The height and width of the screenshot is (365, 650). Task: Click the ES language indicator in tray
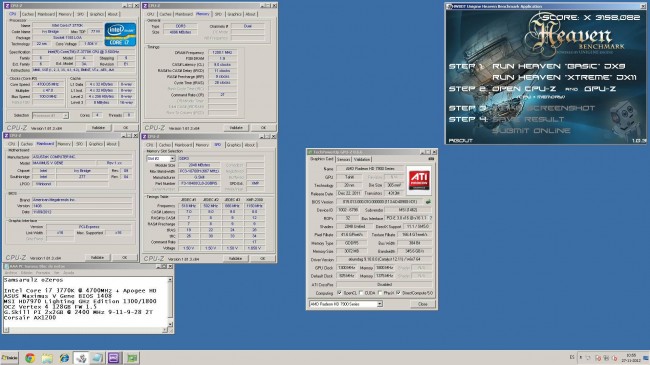coord(572,357)
